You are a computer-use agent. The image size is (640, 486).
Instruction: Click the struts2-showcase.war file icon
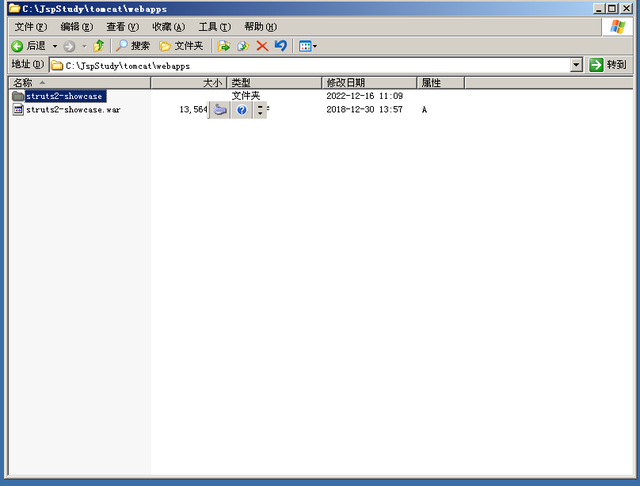[x=18, y=109]
